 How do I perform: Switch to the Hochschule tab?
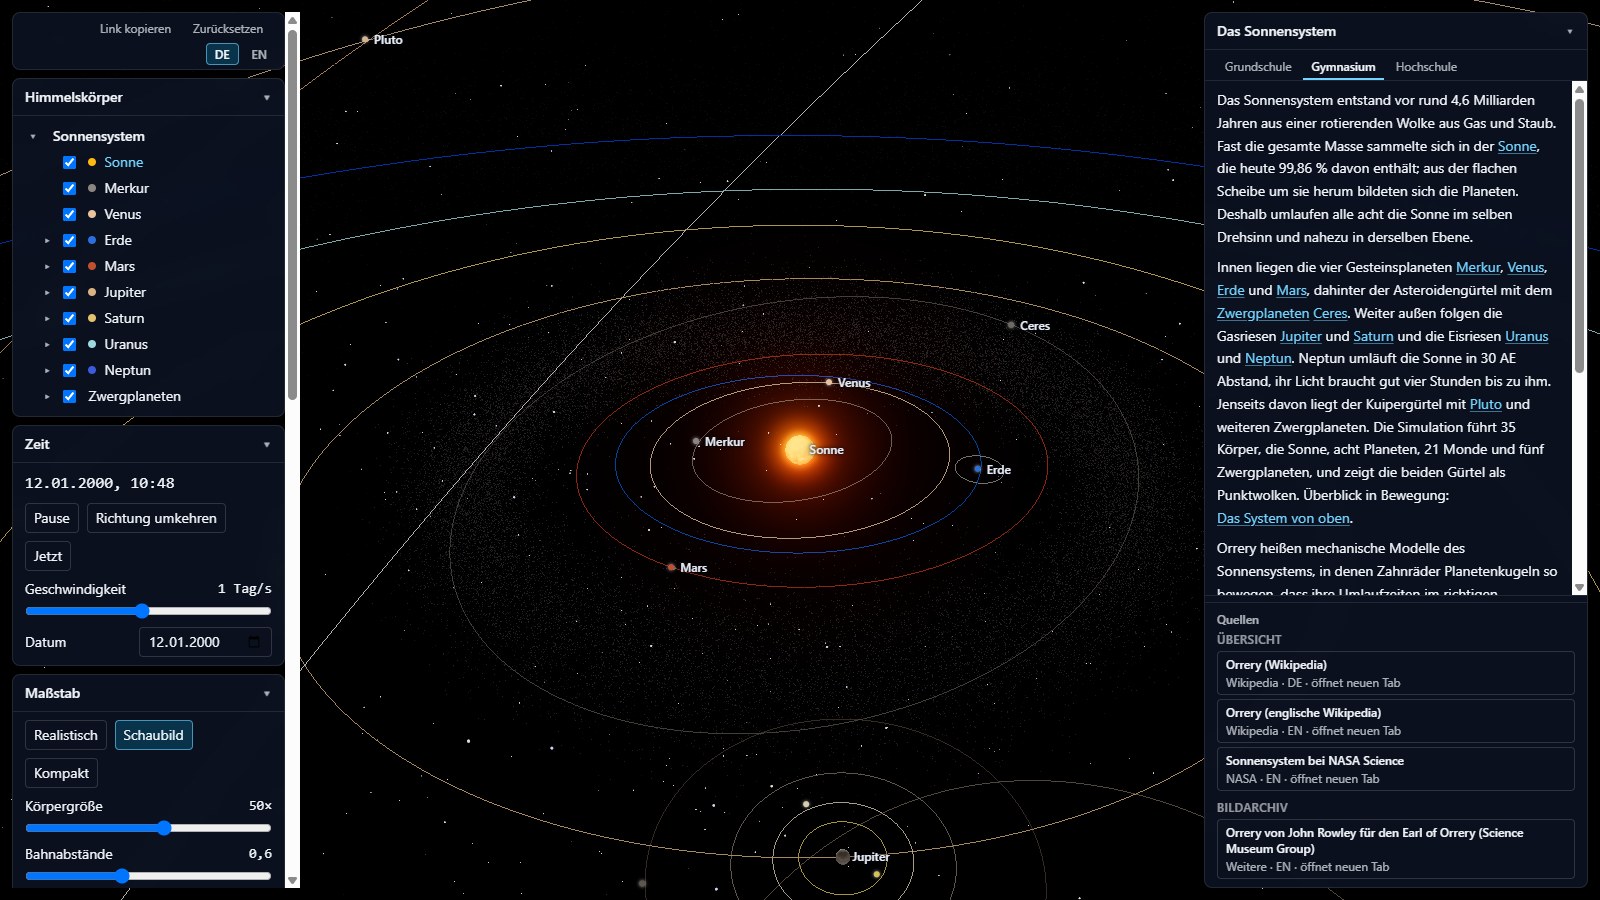[1426, 67]
